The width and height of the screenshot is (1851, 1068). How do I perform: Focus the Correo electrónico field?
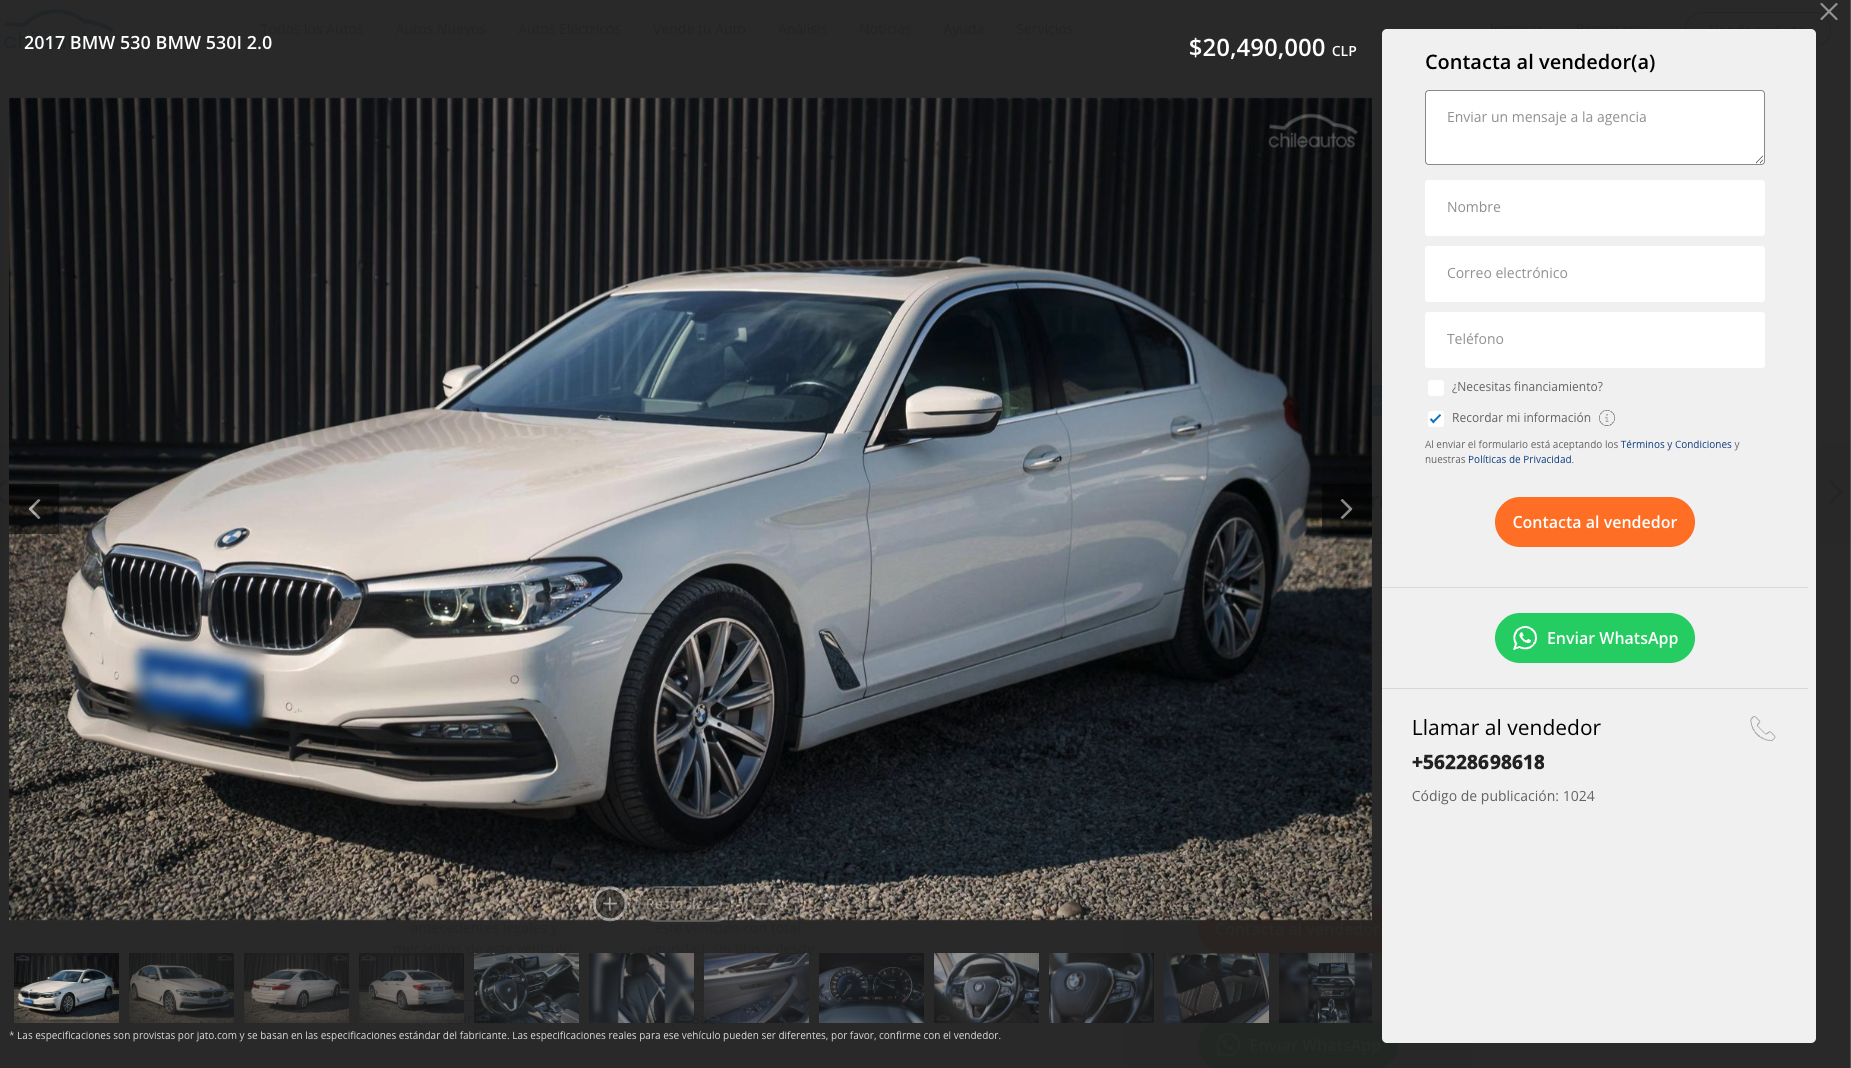pos(1594,273)
